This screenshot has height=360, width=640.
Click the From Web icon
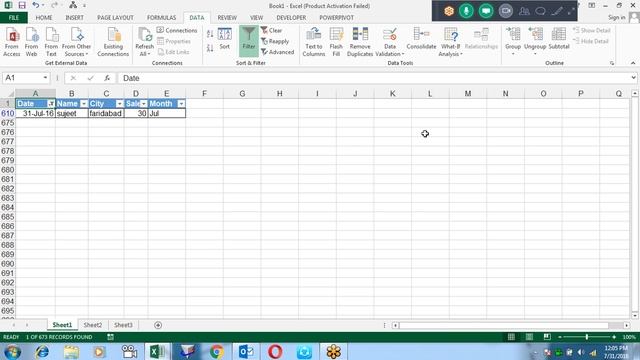(x=31, y=42)
